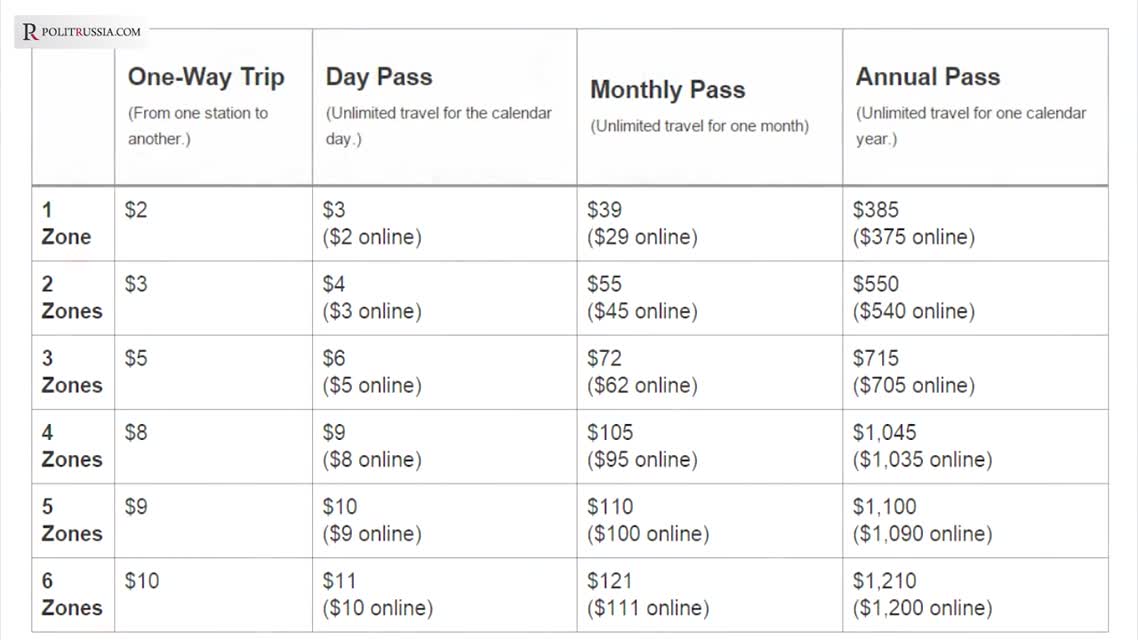Viewport: 1138px width, 640px height.
Task: Select the 2 Zones row label
Action: pos(72,298)
